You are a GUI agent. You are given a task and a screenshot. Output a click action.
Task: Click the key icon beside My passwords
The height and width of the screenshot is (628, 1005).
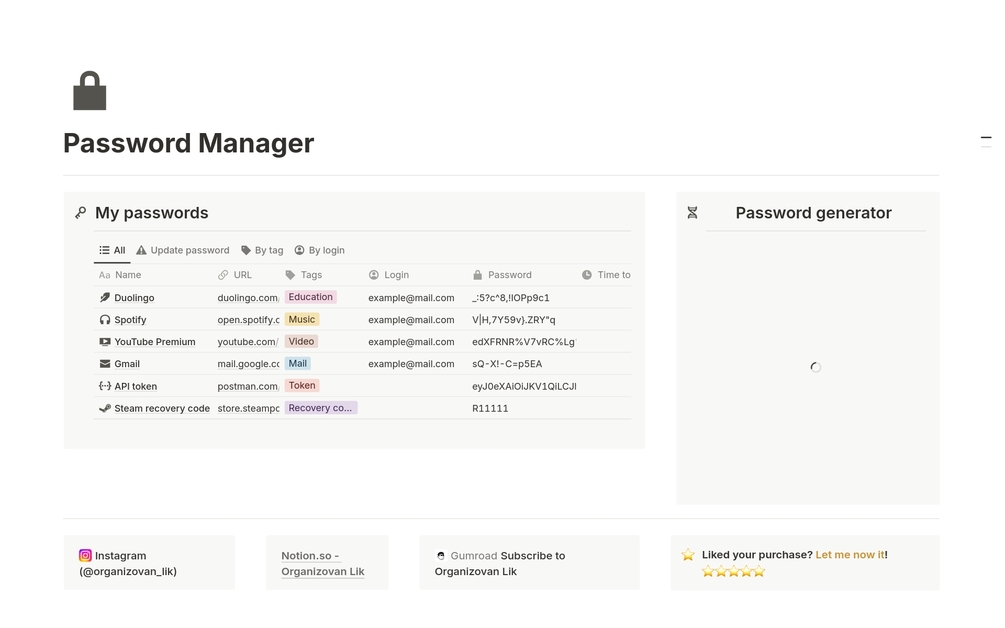coord(81,212)
